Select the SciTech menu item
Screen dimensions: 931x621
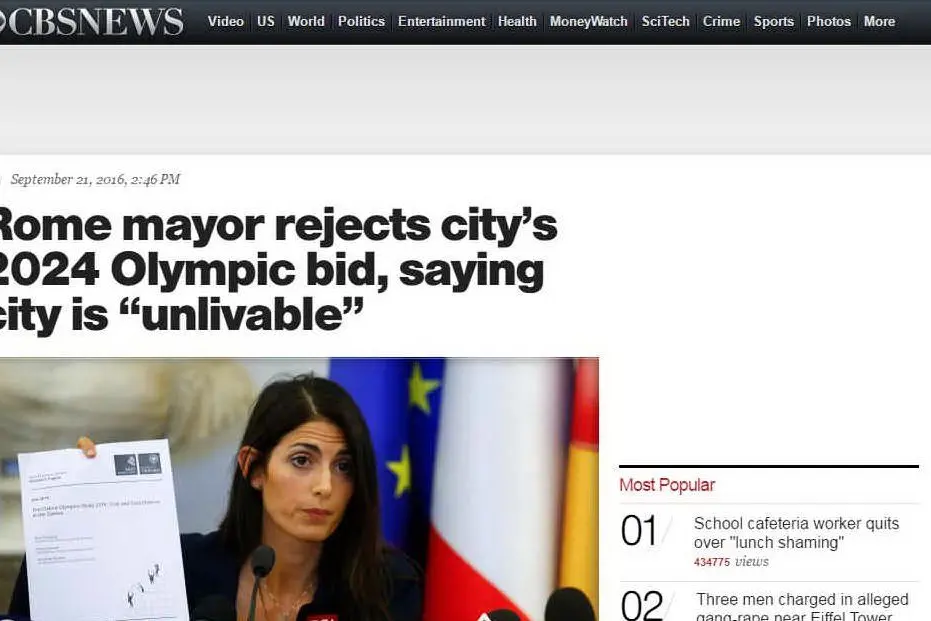click(665, 21)
